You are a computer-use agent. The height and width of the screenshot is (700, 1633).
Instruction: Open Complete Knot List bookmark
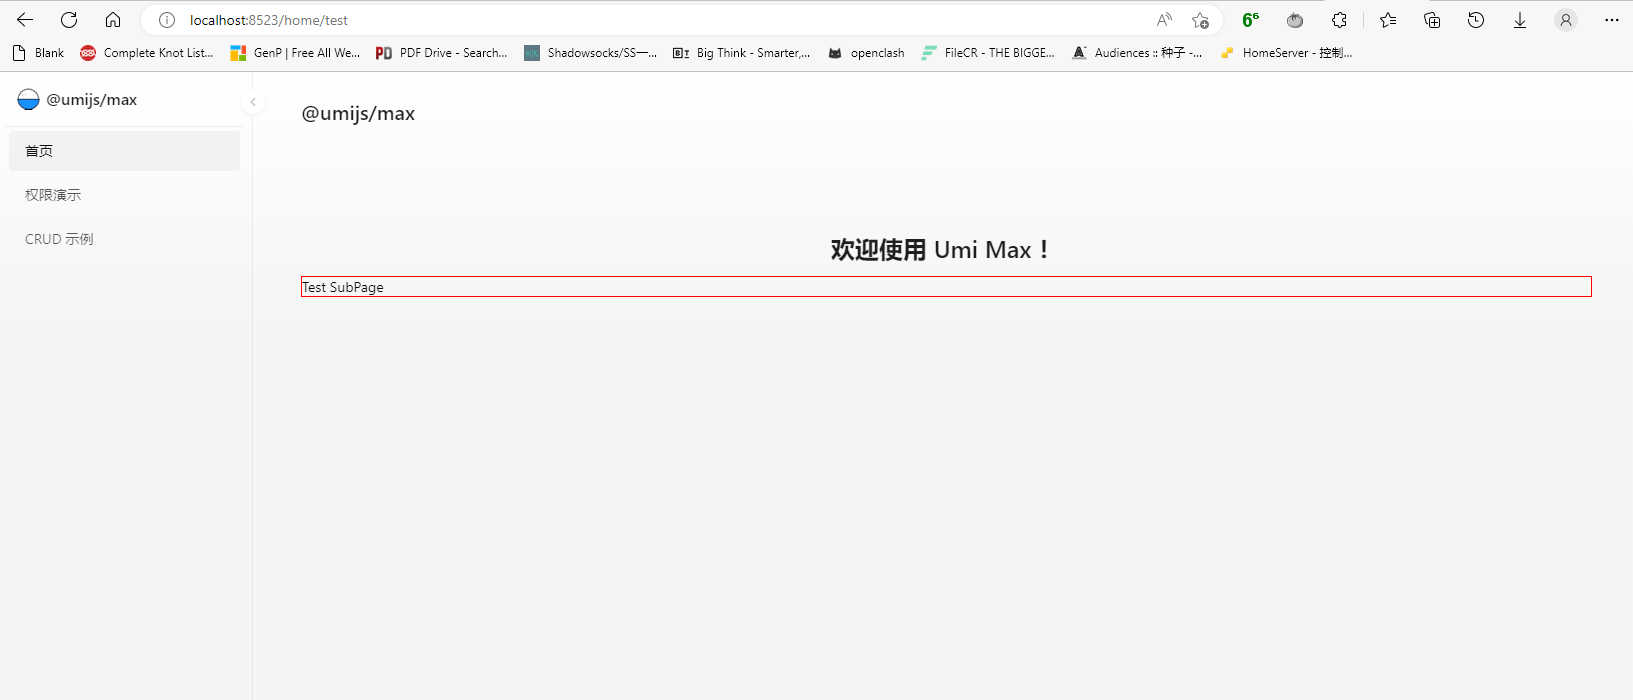tap(147, 53)
